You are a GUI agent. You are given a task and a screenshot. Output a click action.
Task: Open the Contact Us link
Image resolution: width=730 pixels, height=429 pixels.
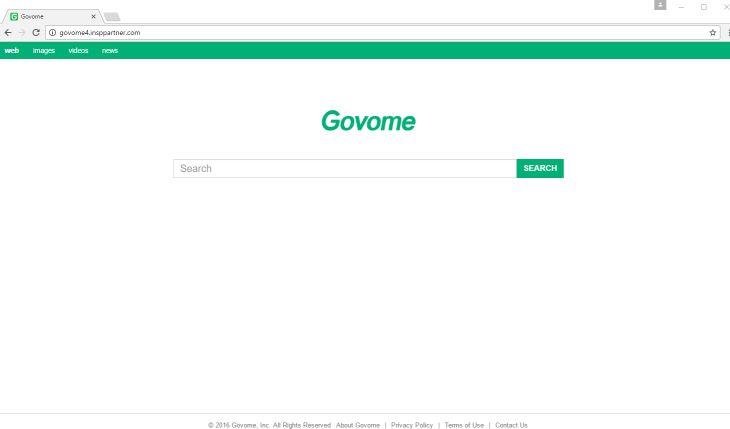click(511, 425)
